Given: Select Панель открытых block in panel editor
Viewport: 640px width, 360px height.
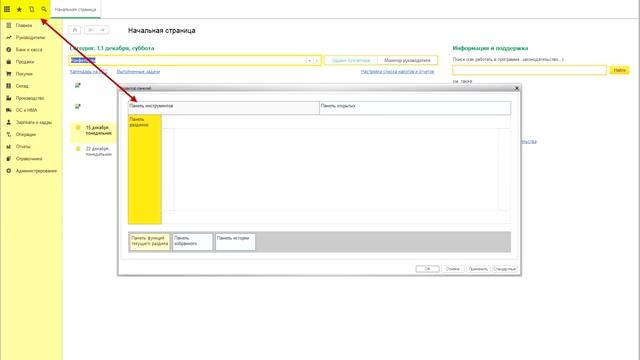Looking at the screenshot, I should (415, 108).
